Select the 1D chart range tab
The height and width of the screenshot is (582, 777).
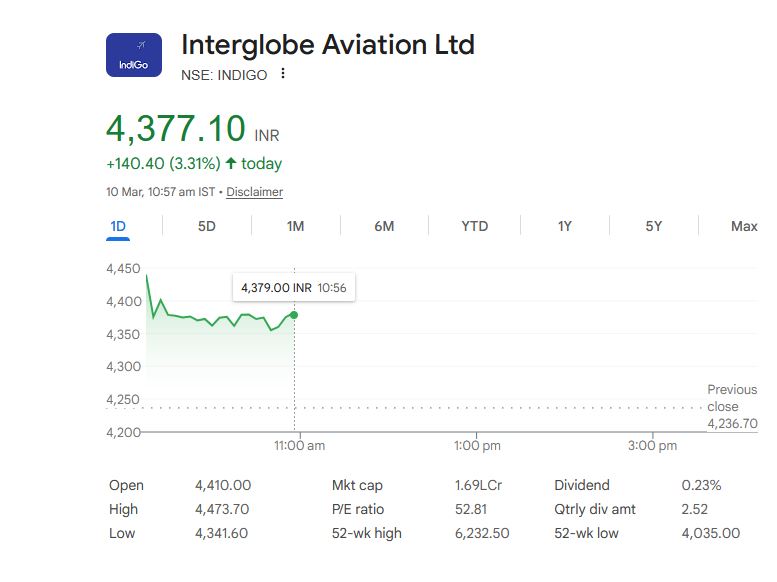click(x=118, y=226)
